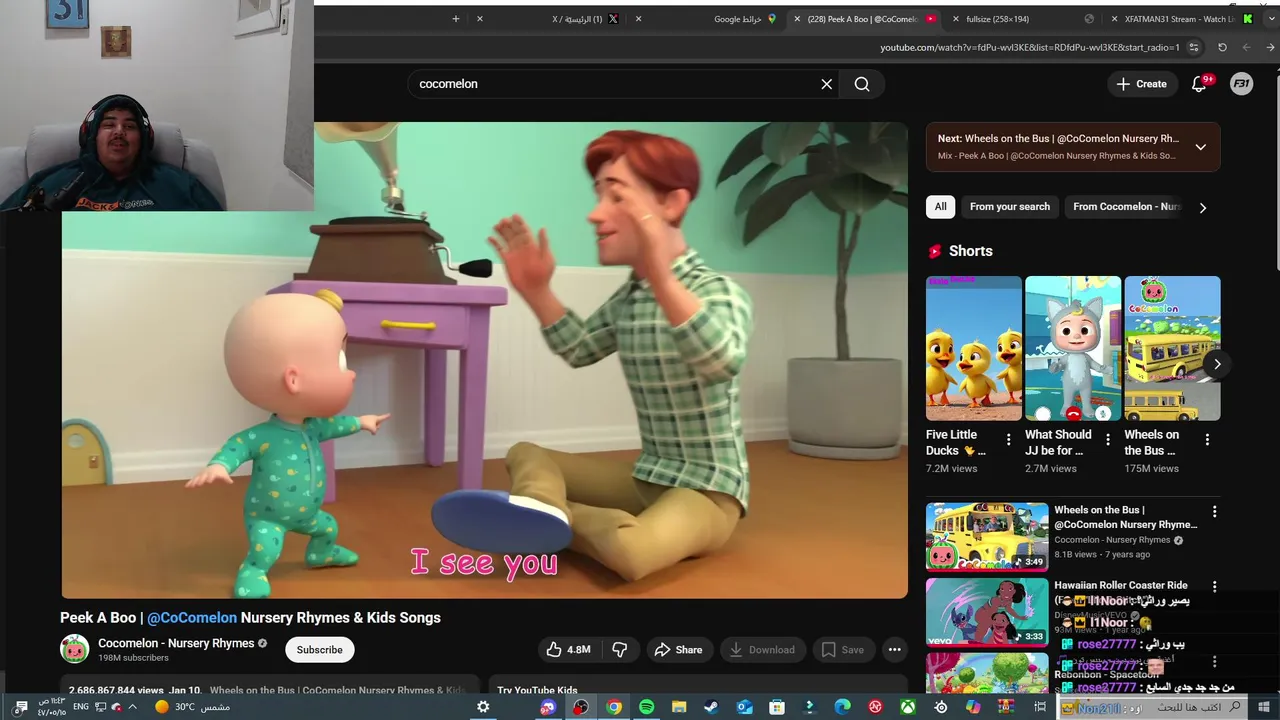The height and width of the screenshot is (720, 1280).
Task: Click the Windows taskbar search box
Action: 1153,707
